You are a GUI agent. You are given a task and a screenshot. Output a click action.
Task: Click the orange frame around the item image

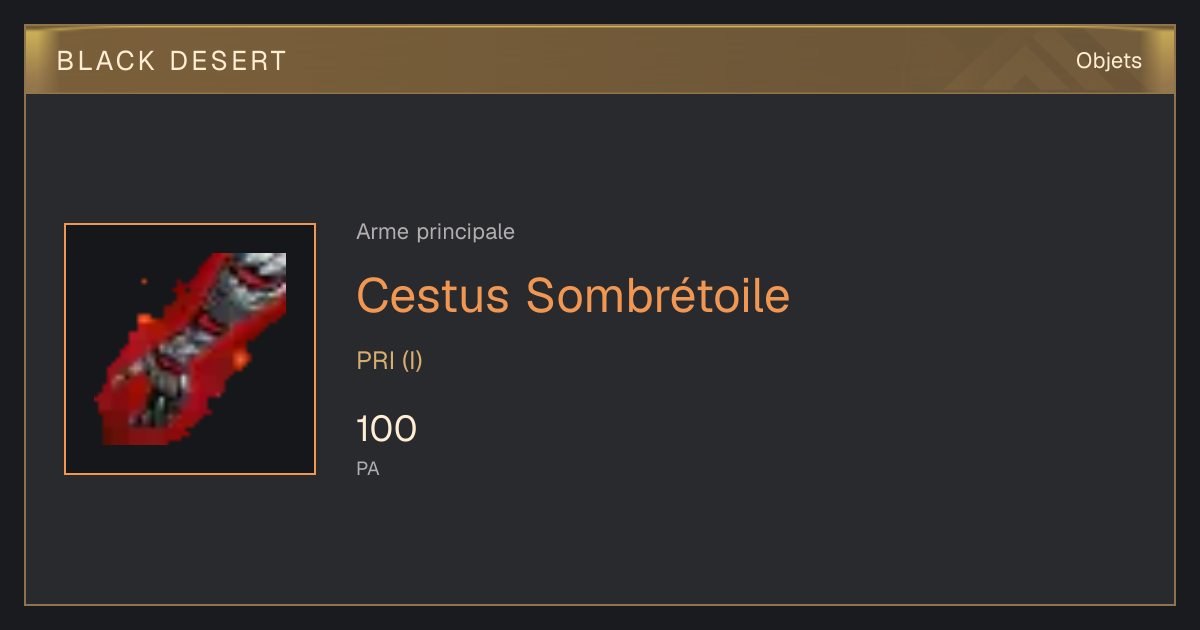pos(190,349)
